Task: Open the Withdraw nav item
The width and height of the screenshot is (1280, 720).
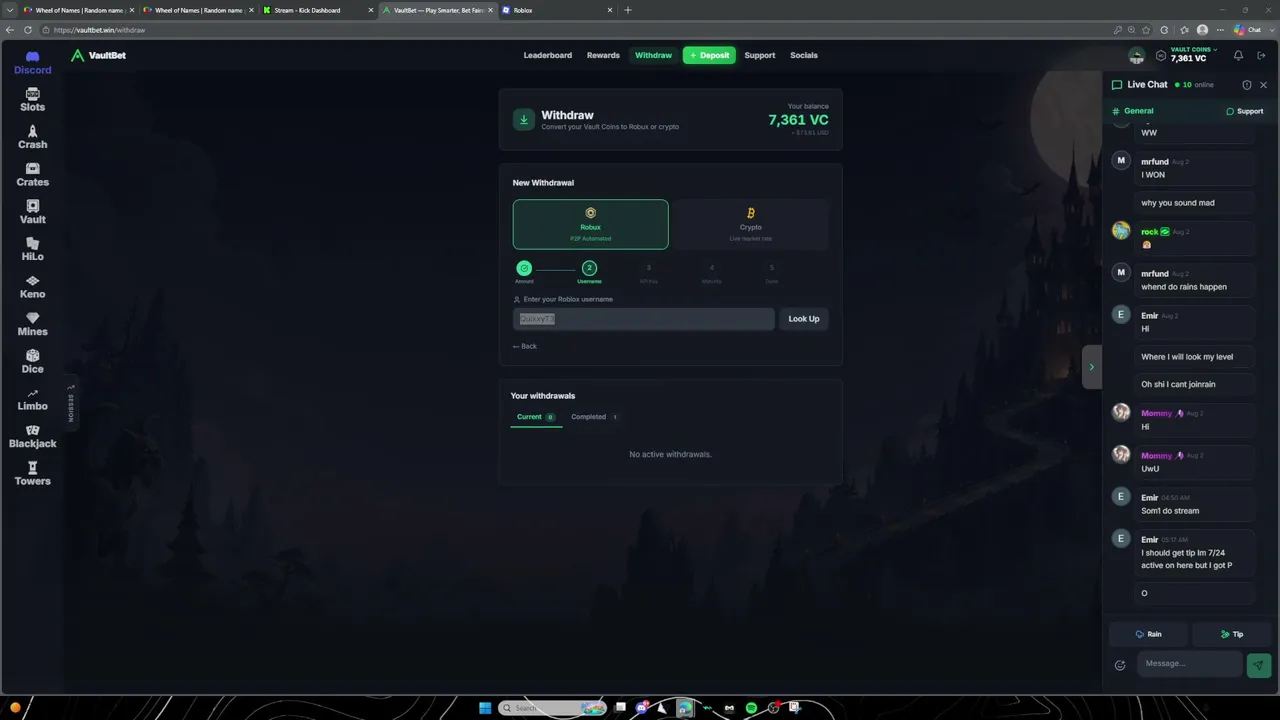Action: [x=653, y=55]
